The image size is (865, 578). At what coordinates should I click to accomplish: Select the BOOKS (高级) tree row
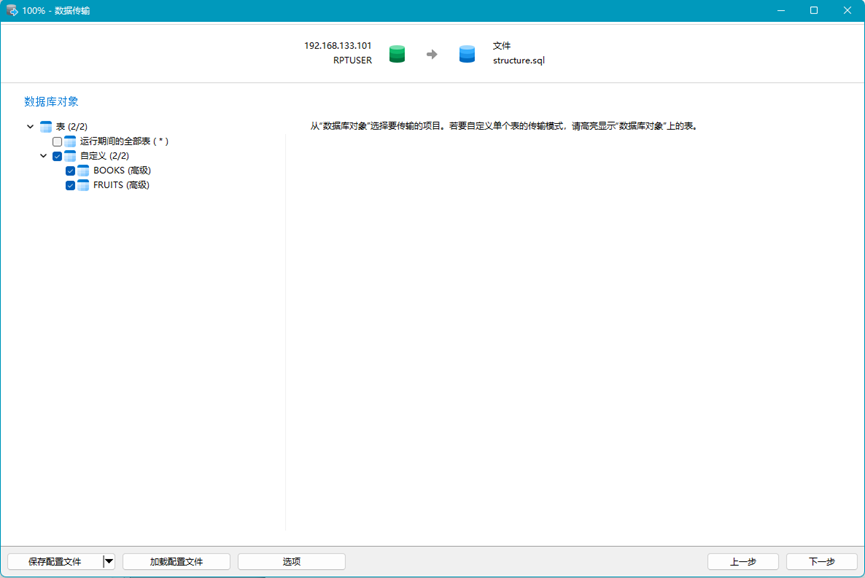coord(122,170)
